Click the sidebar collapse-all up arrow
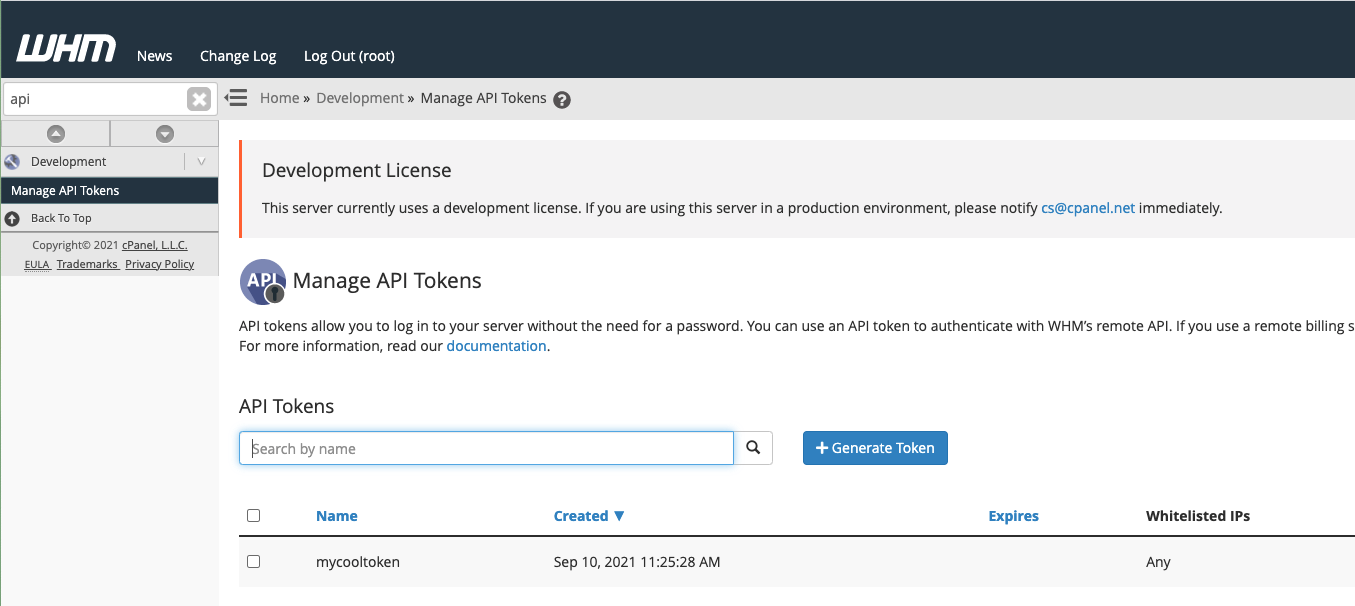 point(56,133)
